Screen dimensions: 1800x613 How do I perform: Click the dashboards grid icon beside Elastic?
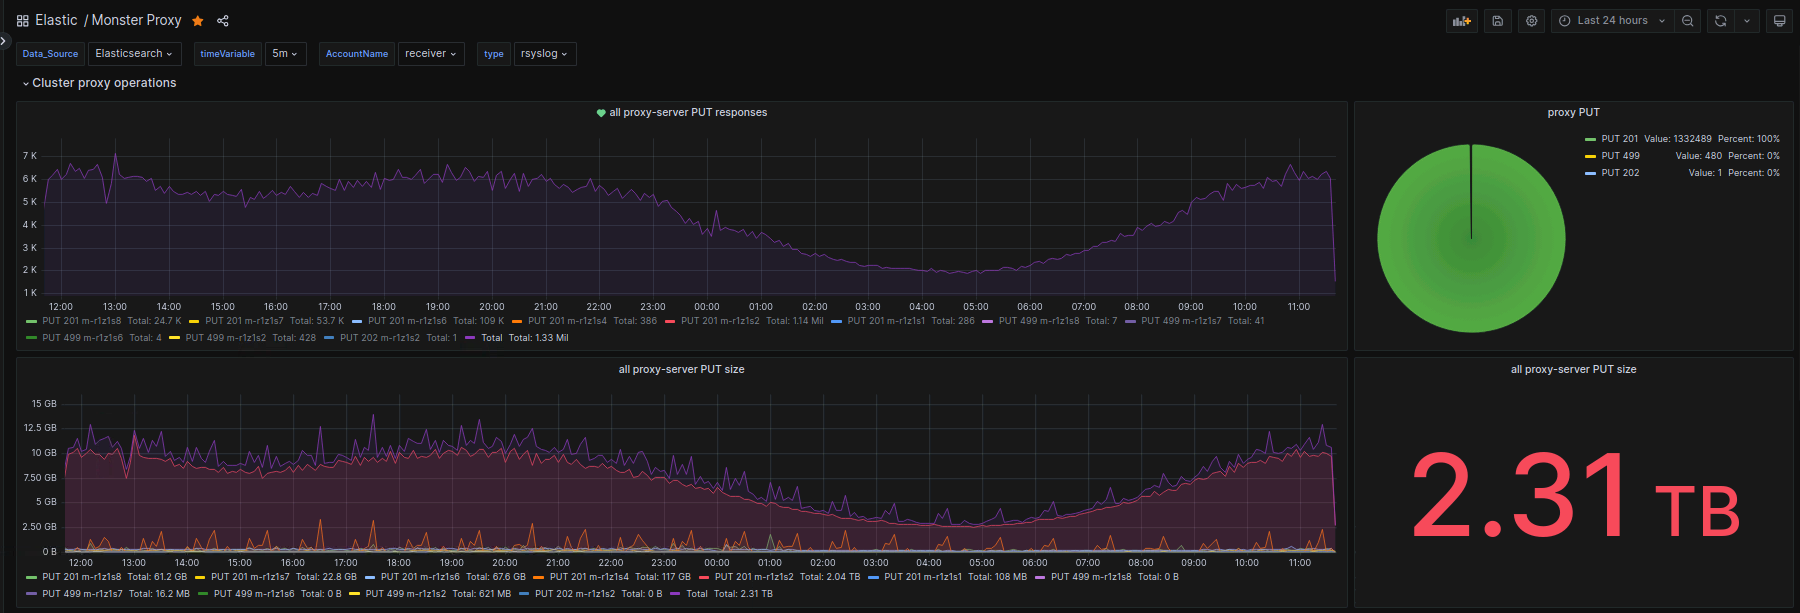(x=22, y=21)
